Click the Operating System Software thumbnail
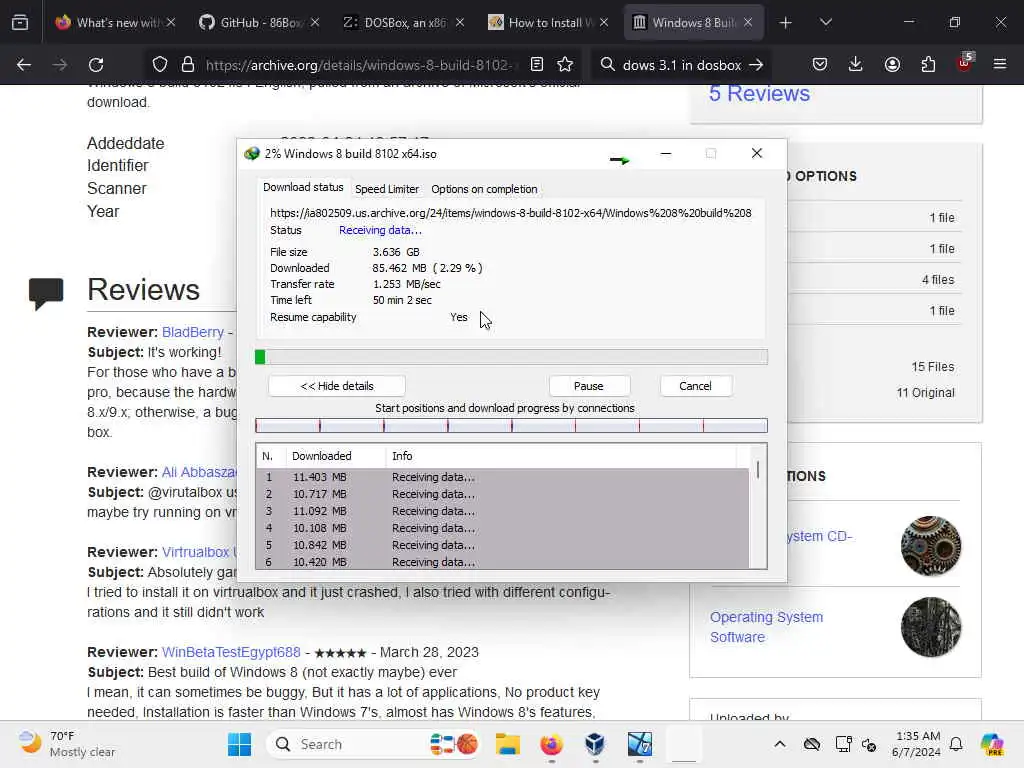 coord(931,627)
